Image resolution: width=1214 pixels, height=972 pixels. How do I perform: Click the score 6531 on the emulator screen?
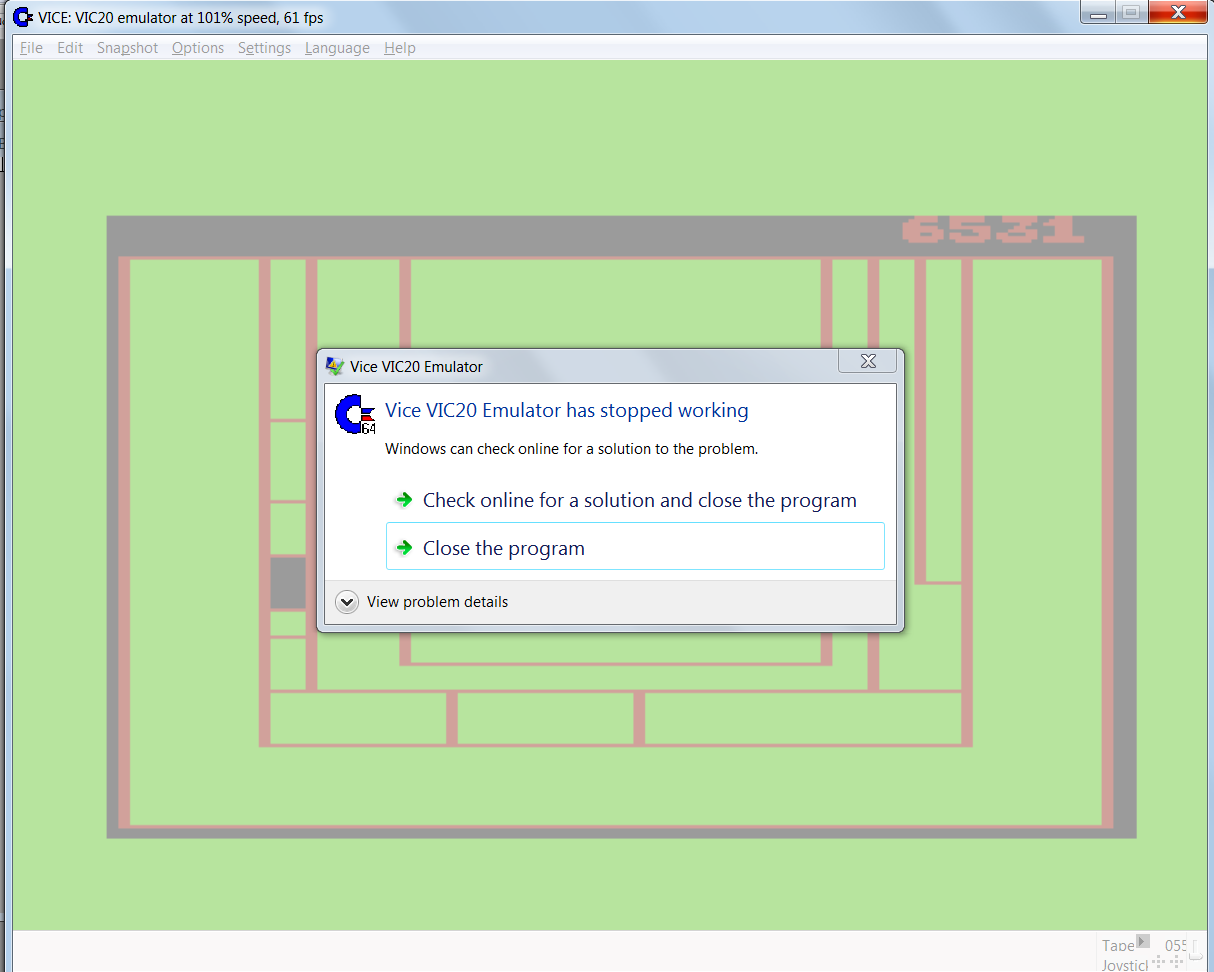click(x=993, y=230)
